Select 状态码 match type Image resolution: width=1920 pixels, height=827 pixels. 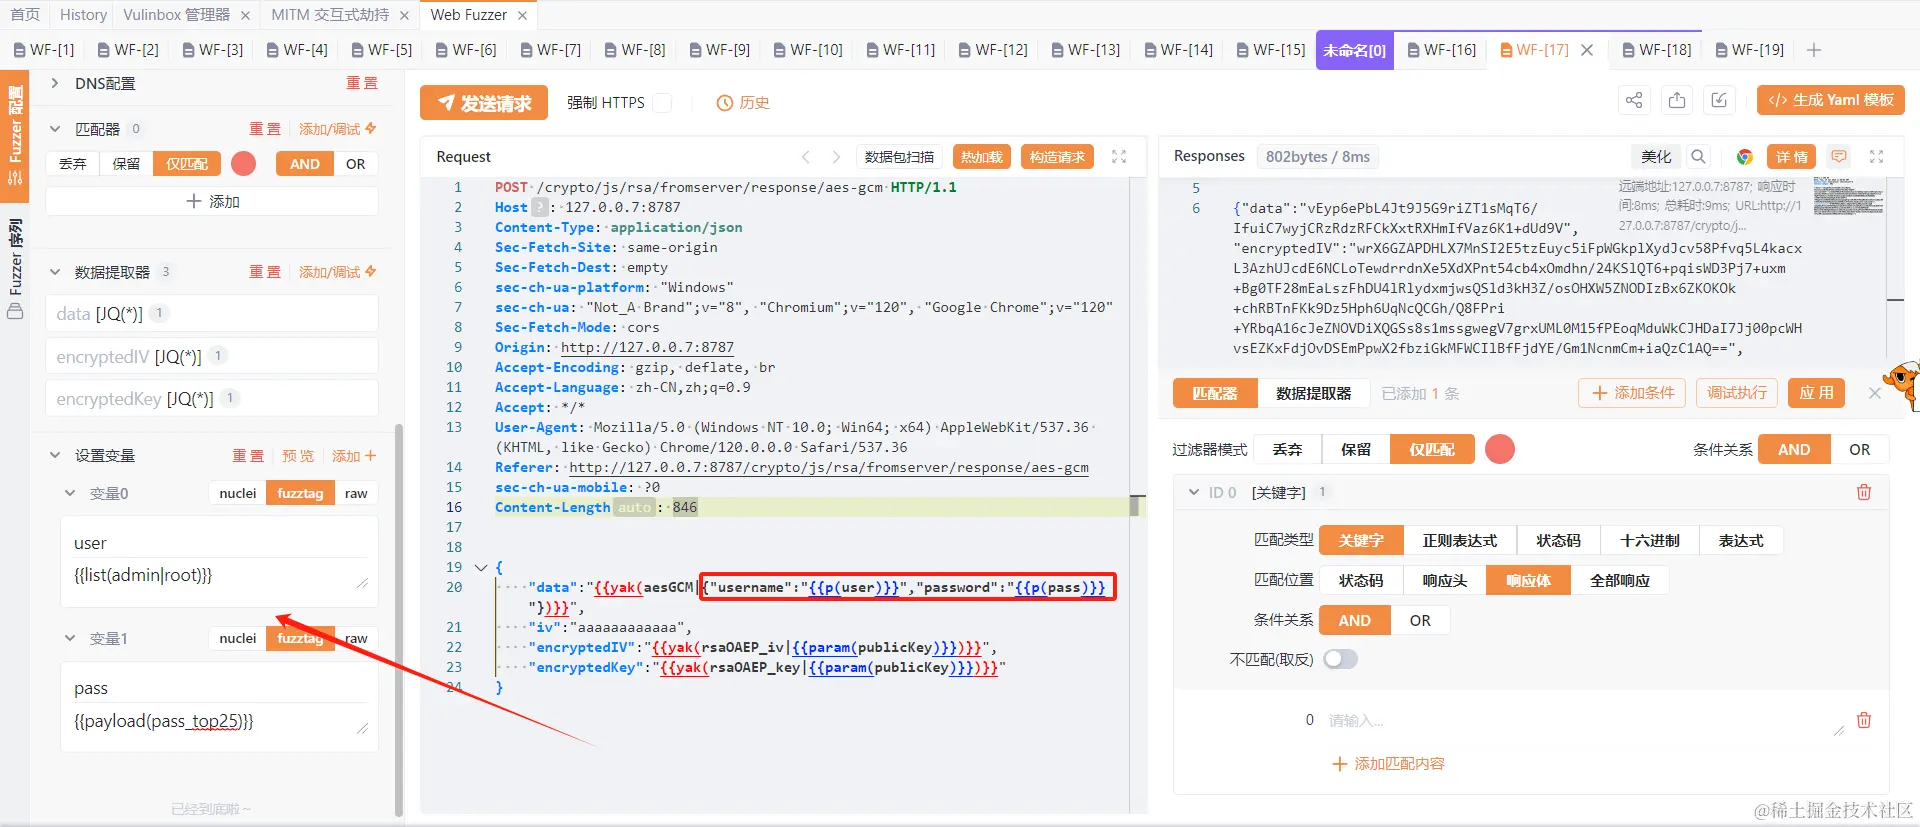(x=1558, y=540)
